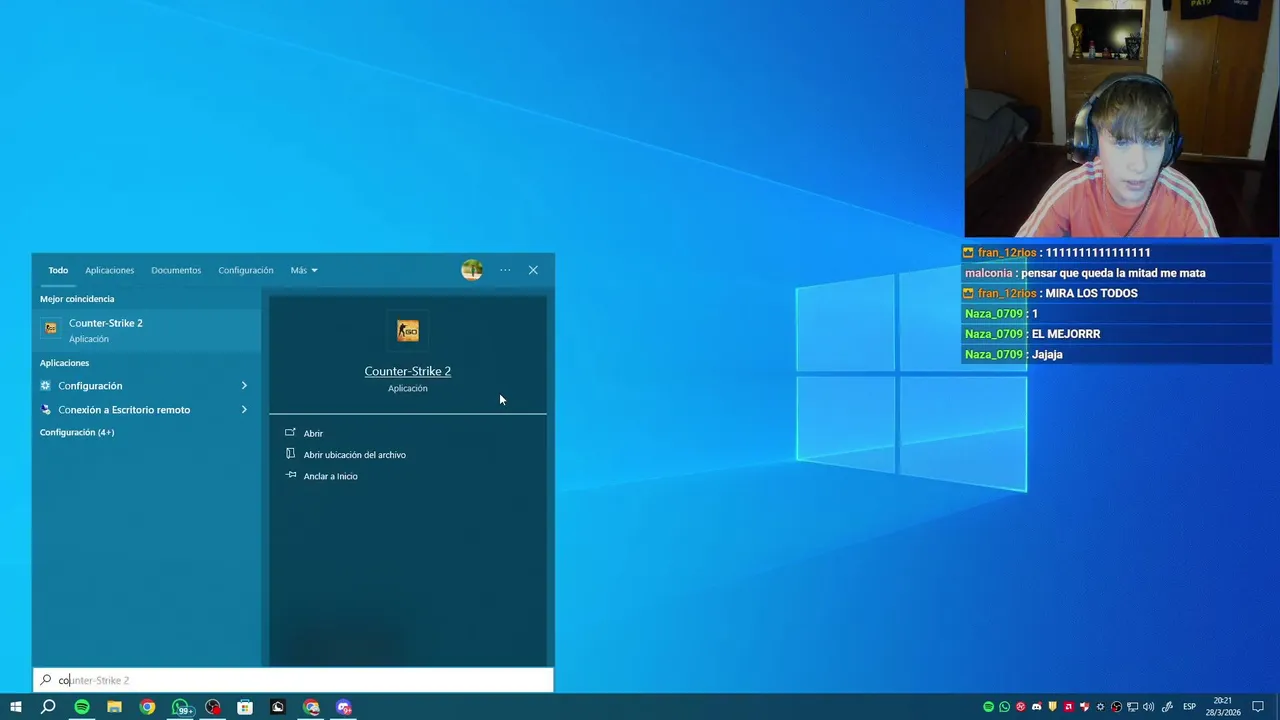
Task: Click the red circular tray icon
Action: 1020,707
